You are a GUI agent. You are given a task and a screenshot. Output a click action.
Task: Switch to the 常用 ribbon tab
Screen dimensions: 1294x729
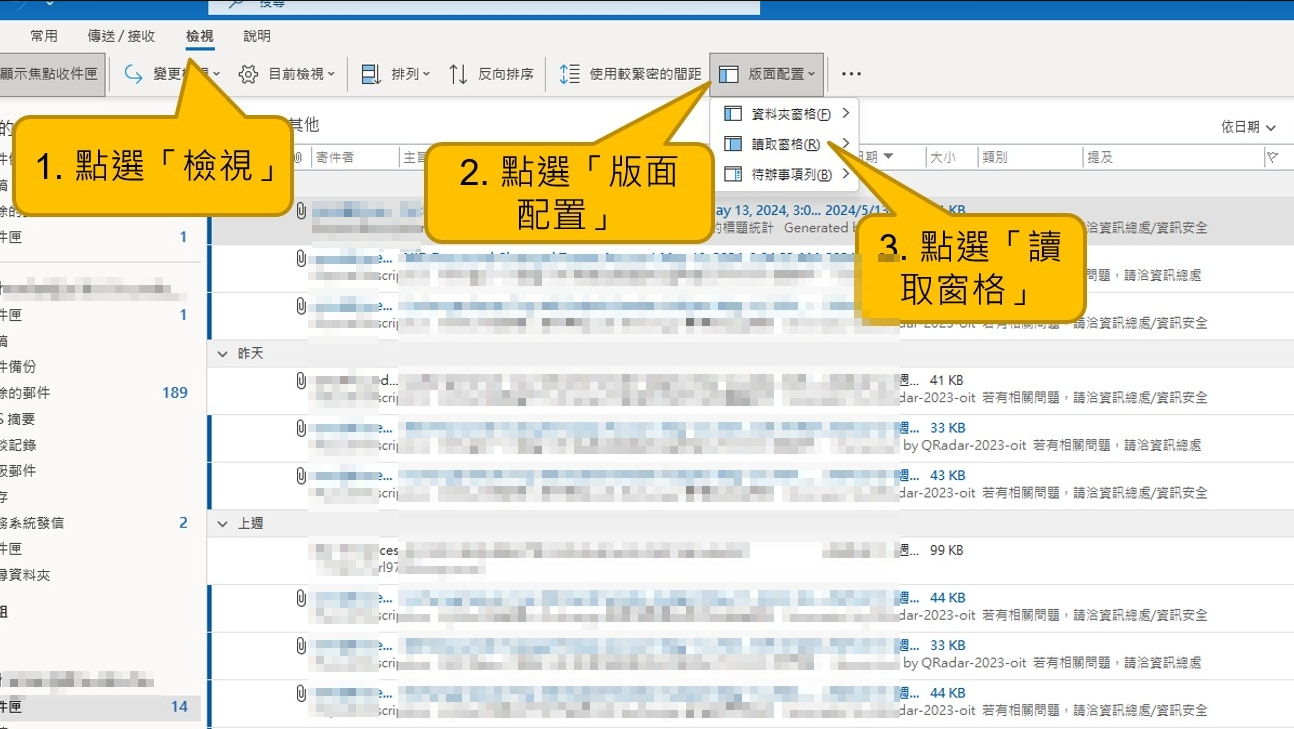coord(44,36)
